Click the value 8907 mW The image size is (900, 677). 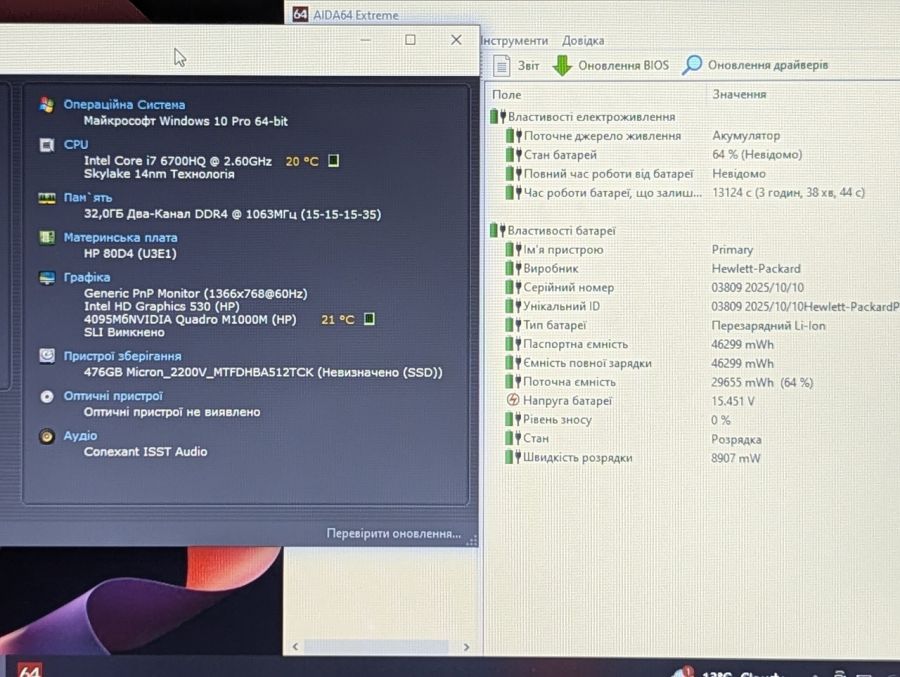(x=736, y=458)
